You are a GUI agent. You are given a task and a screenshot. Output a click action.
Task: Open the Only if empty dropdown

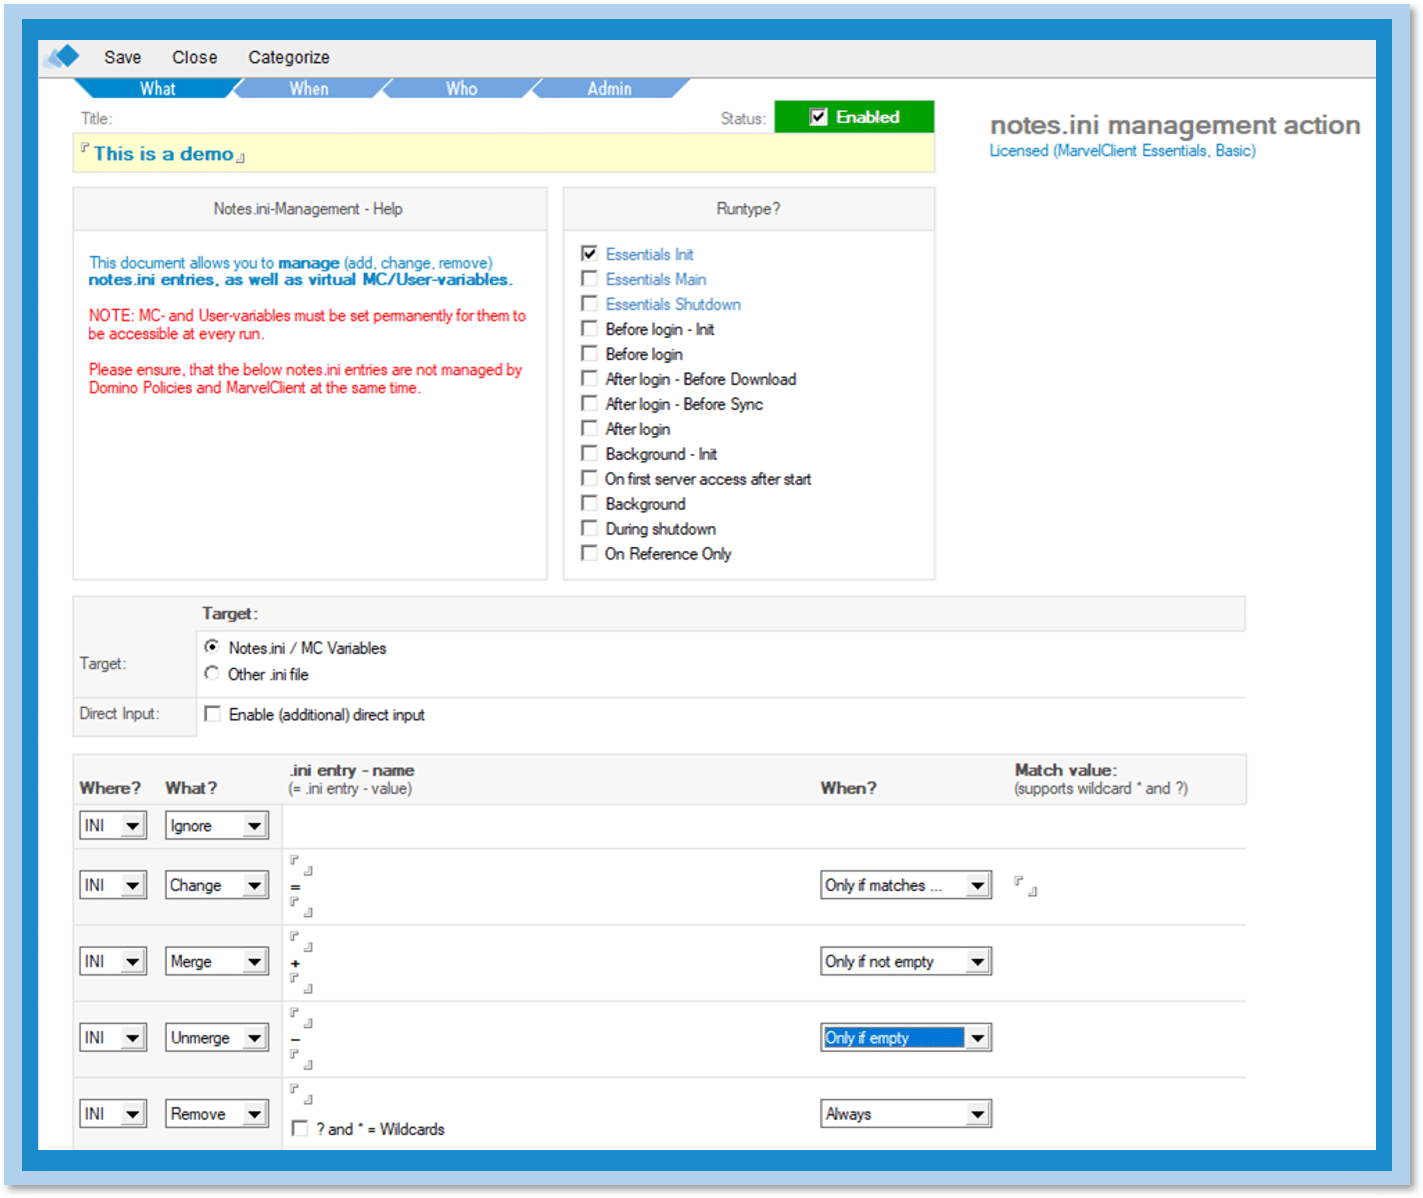[x=977, y=1038]
